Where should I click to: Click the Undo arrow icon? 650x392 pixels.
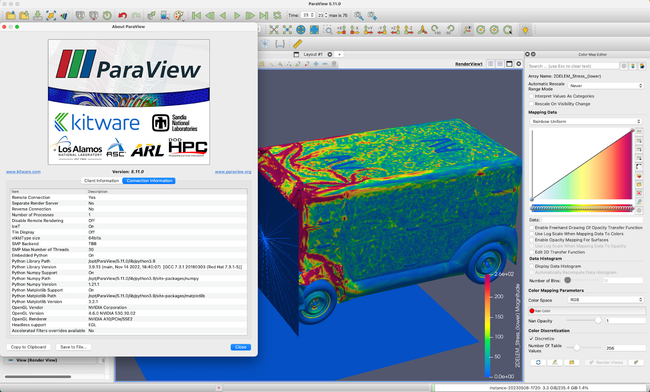tap(122, 16)
